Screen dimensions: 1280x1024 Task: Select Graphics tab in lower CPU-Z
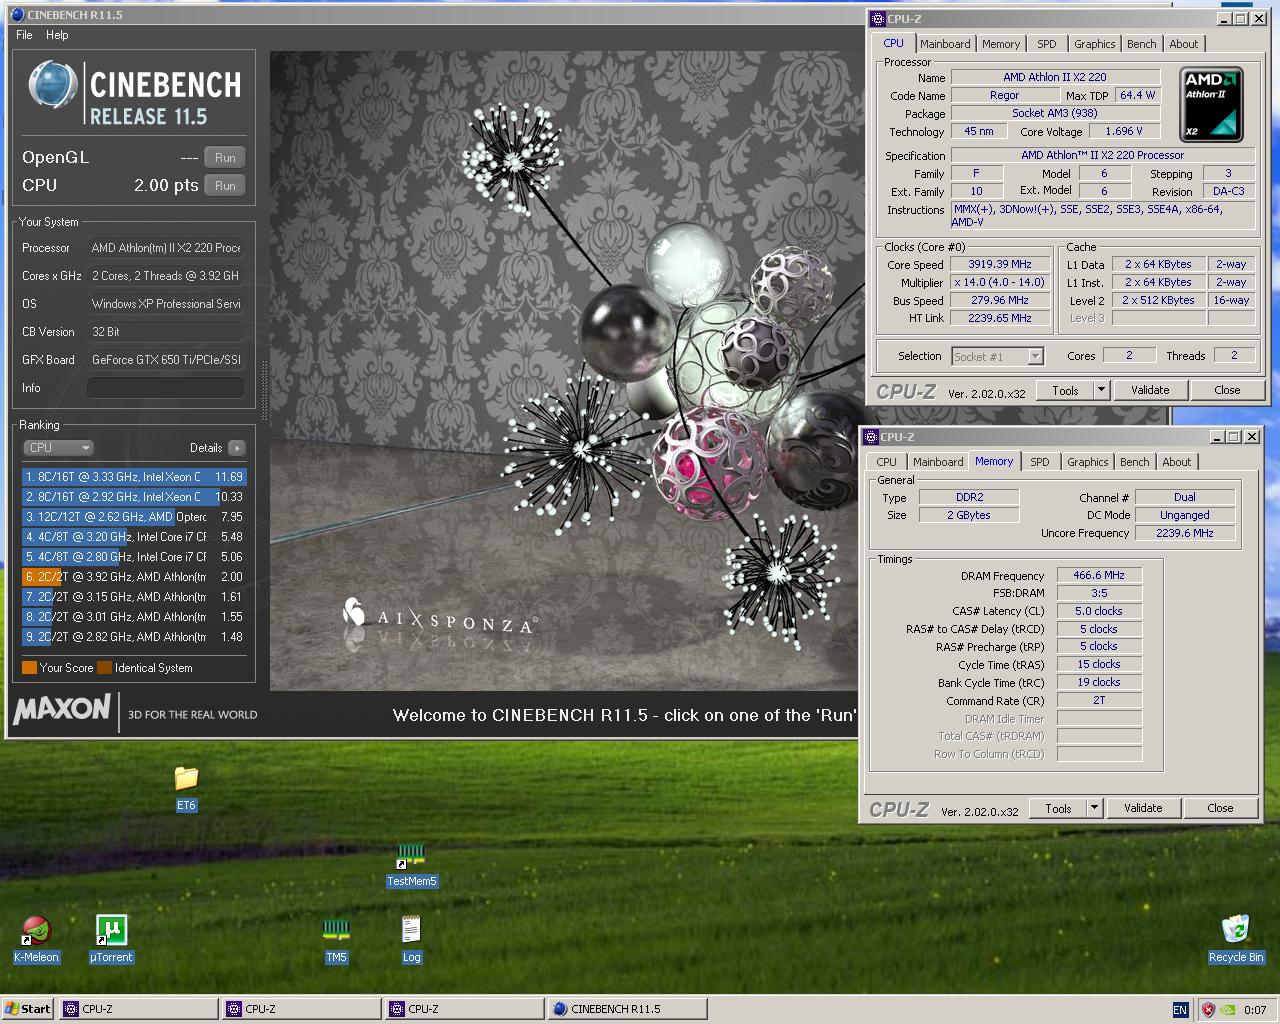[1088, 462]
